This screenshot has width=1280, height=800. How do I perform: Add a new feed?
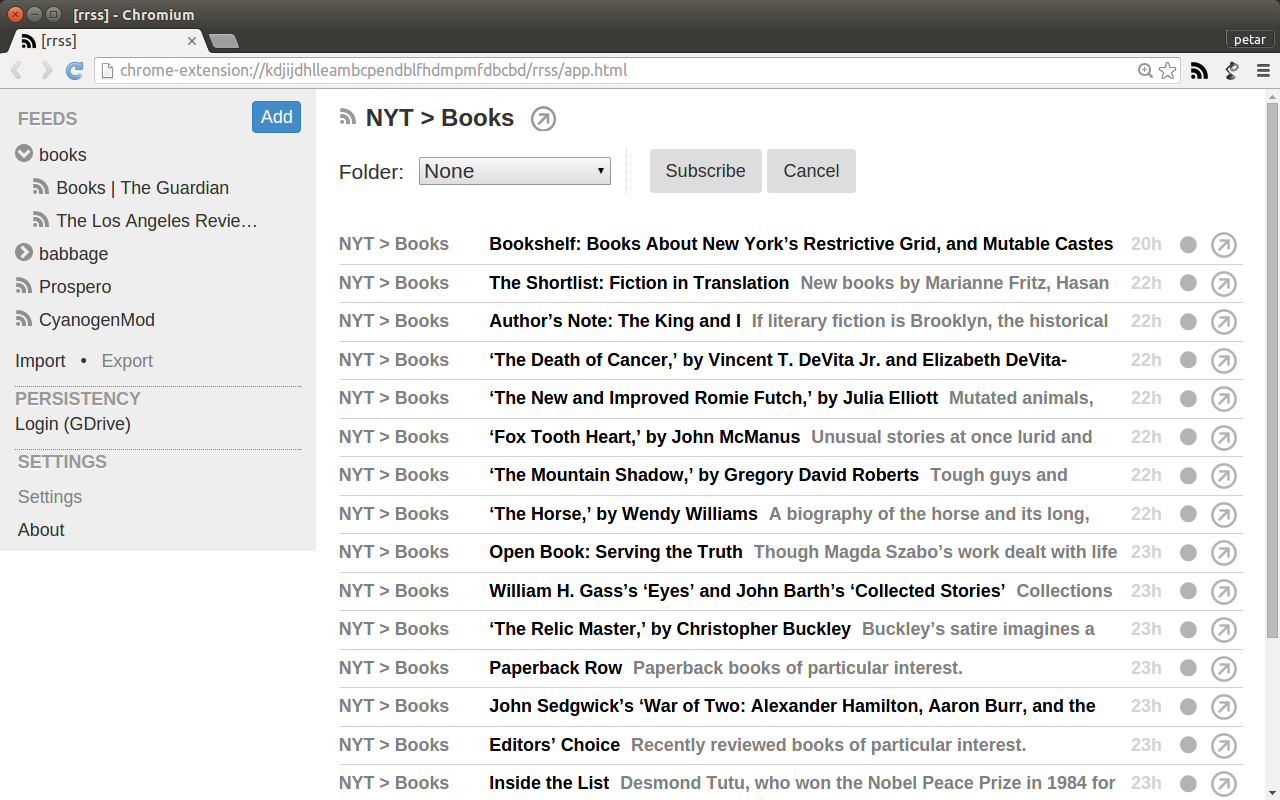coord(276,117)
